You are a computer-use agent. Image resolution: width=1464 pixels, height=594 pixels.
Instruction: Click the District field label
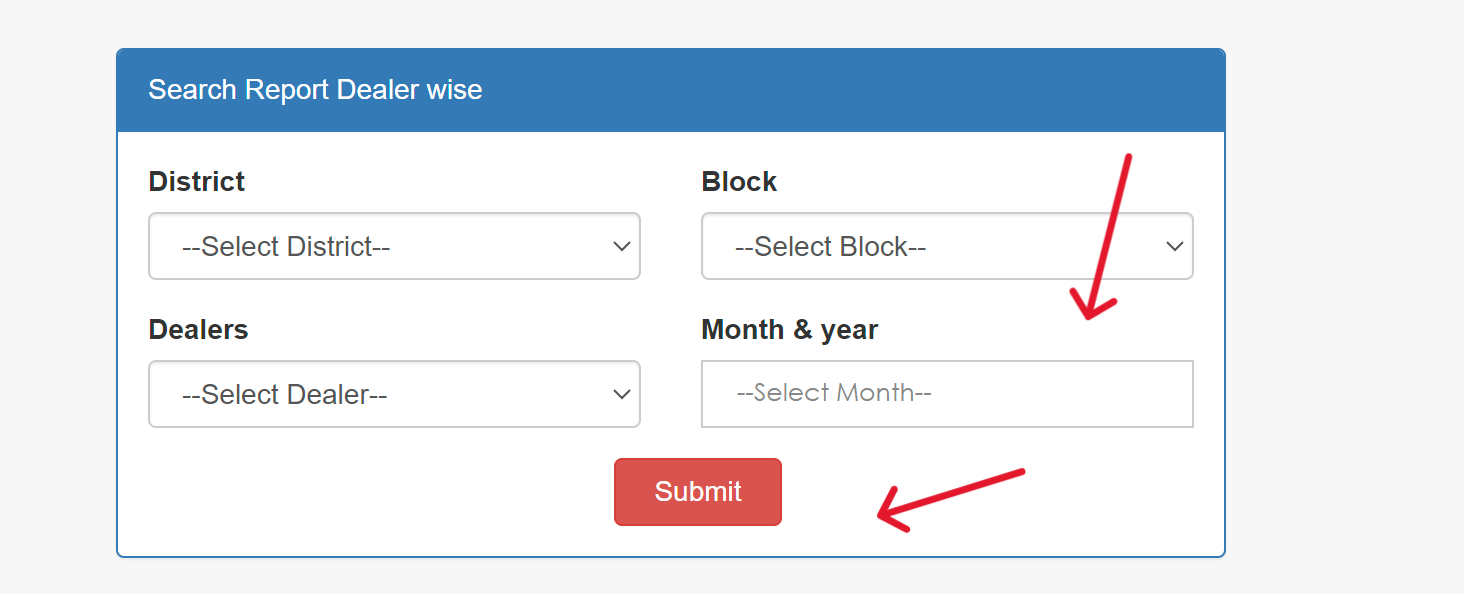click(x=196, y=182)
